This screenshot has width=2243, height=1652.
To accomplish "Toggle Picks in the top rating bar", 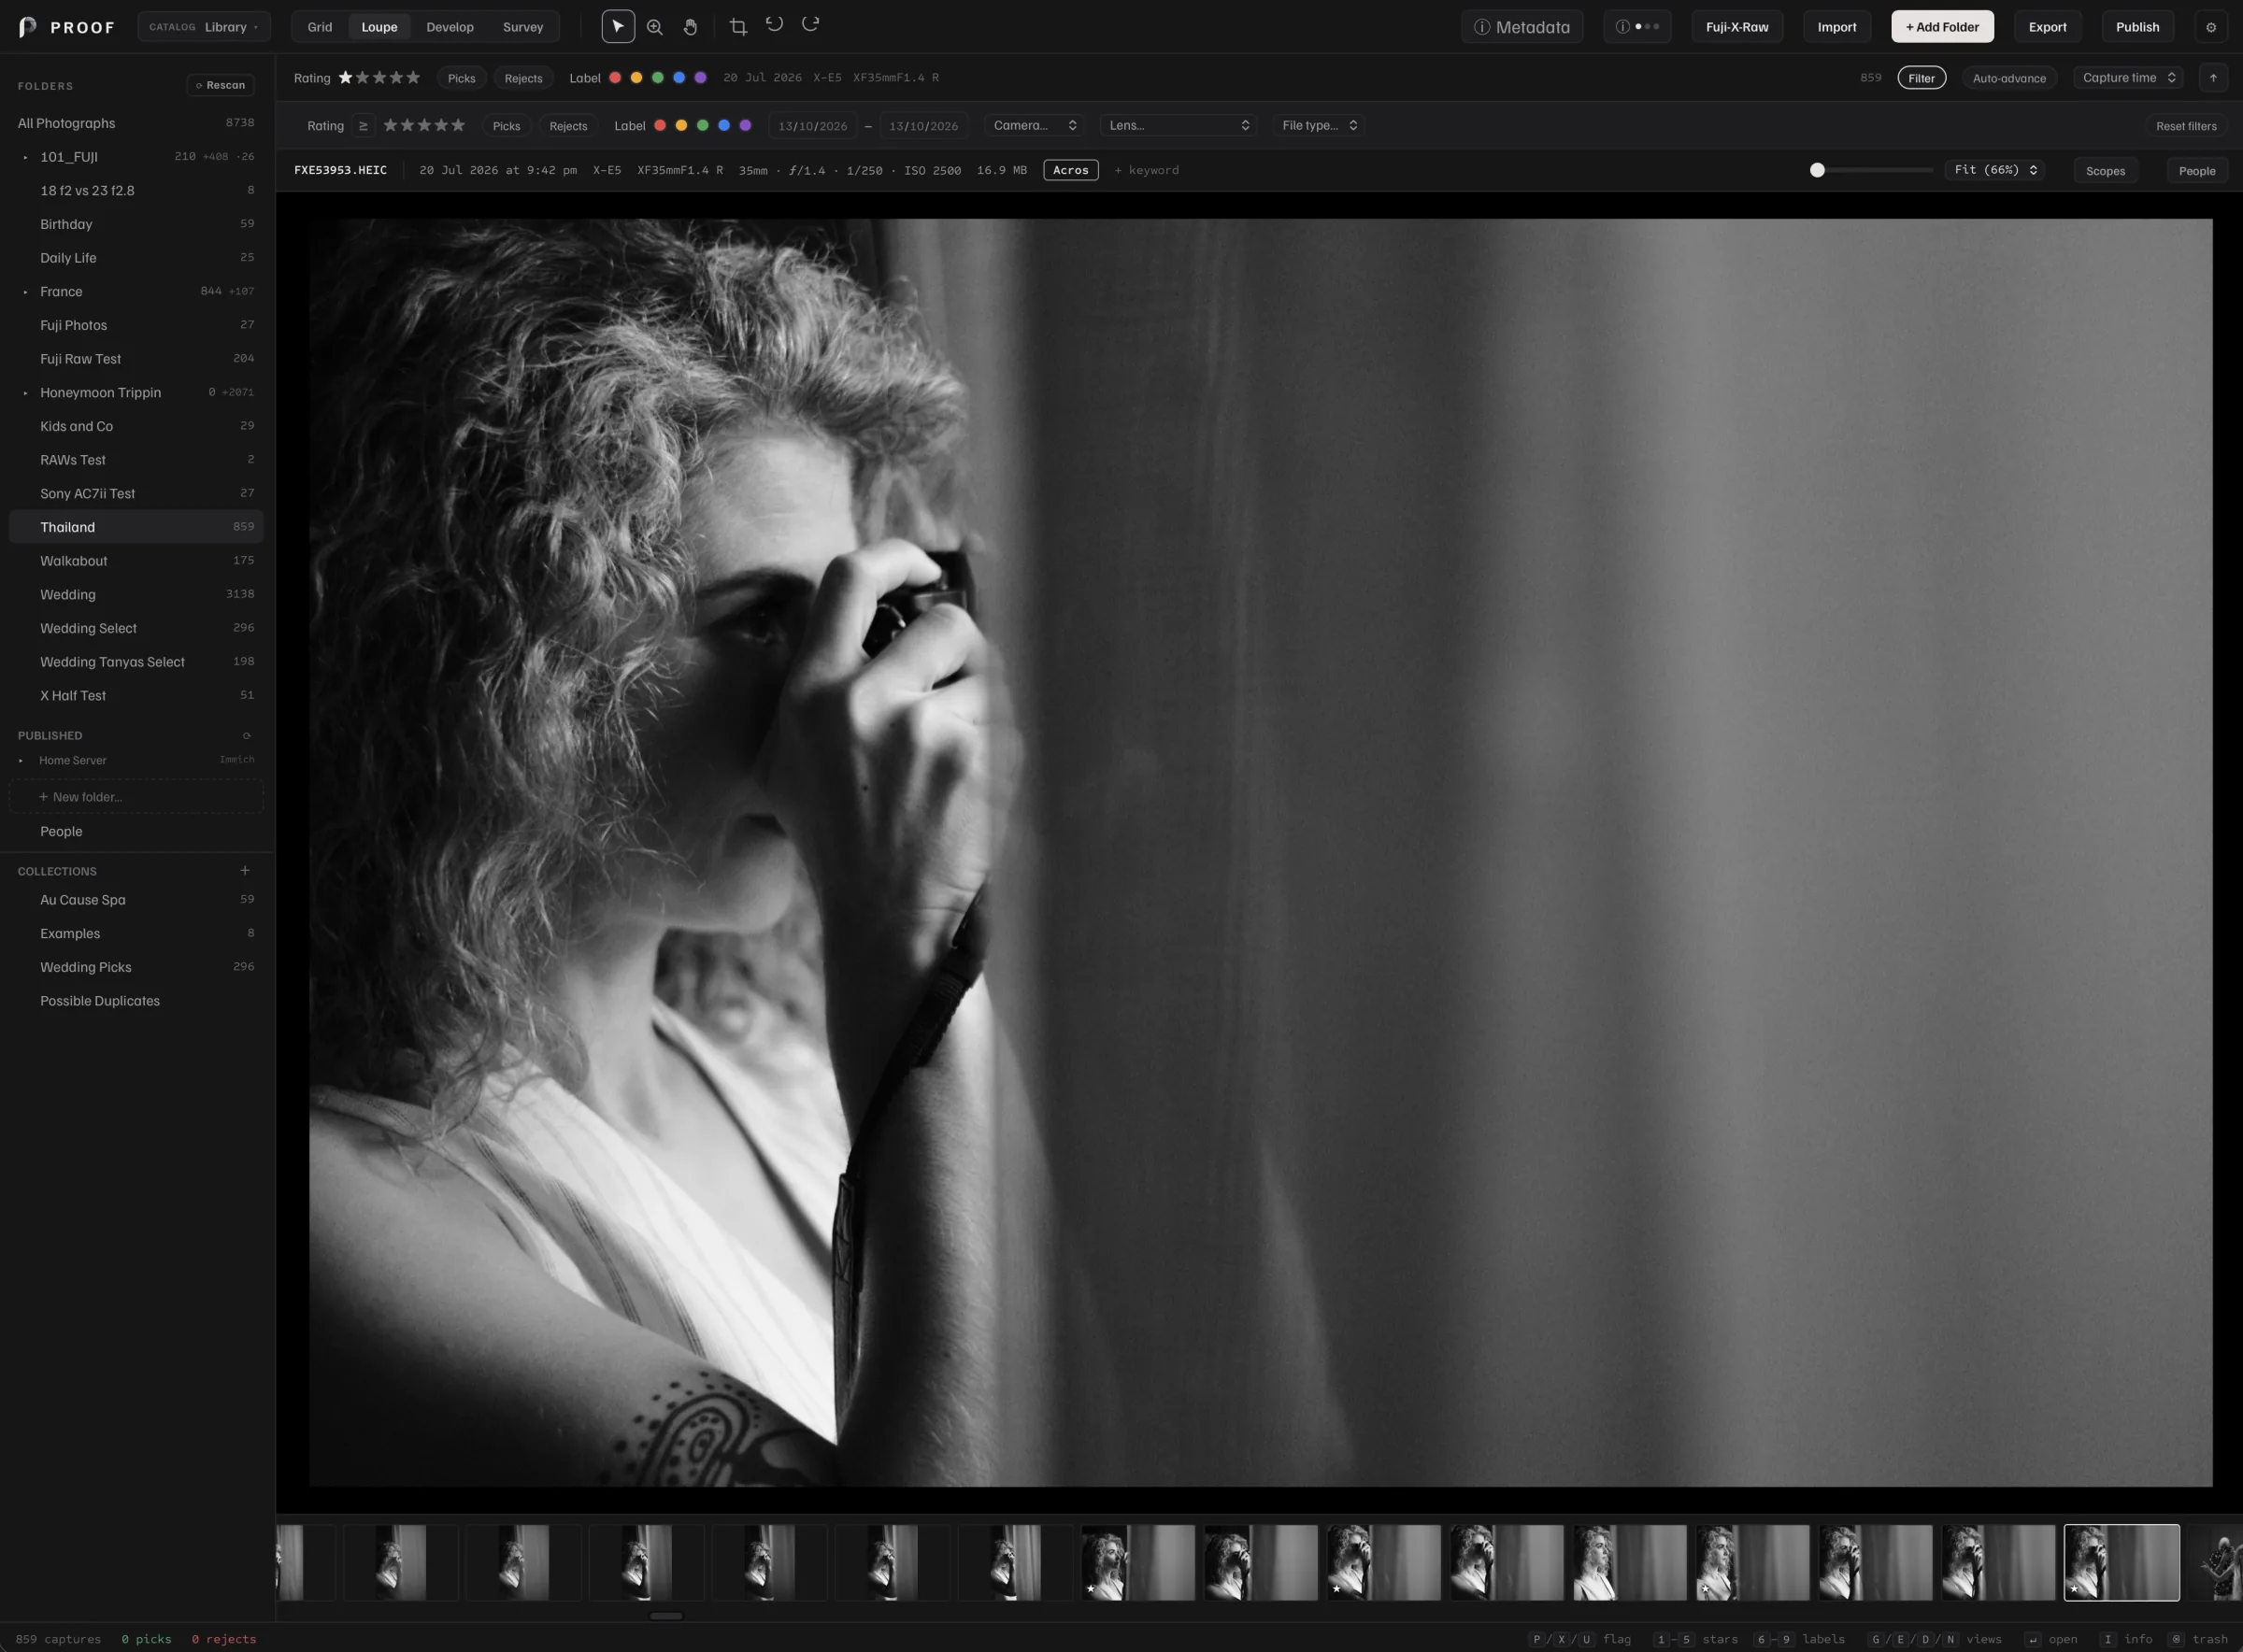I will (x=461, y=78).
